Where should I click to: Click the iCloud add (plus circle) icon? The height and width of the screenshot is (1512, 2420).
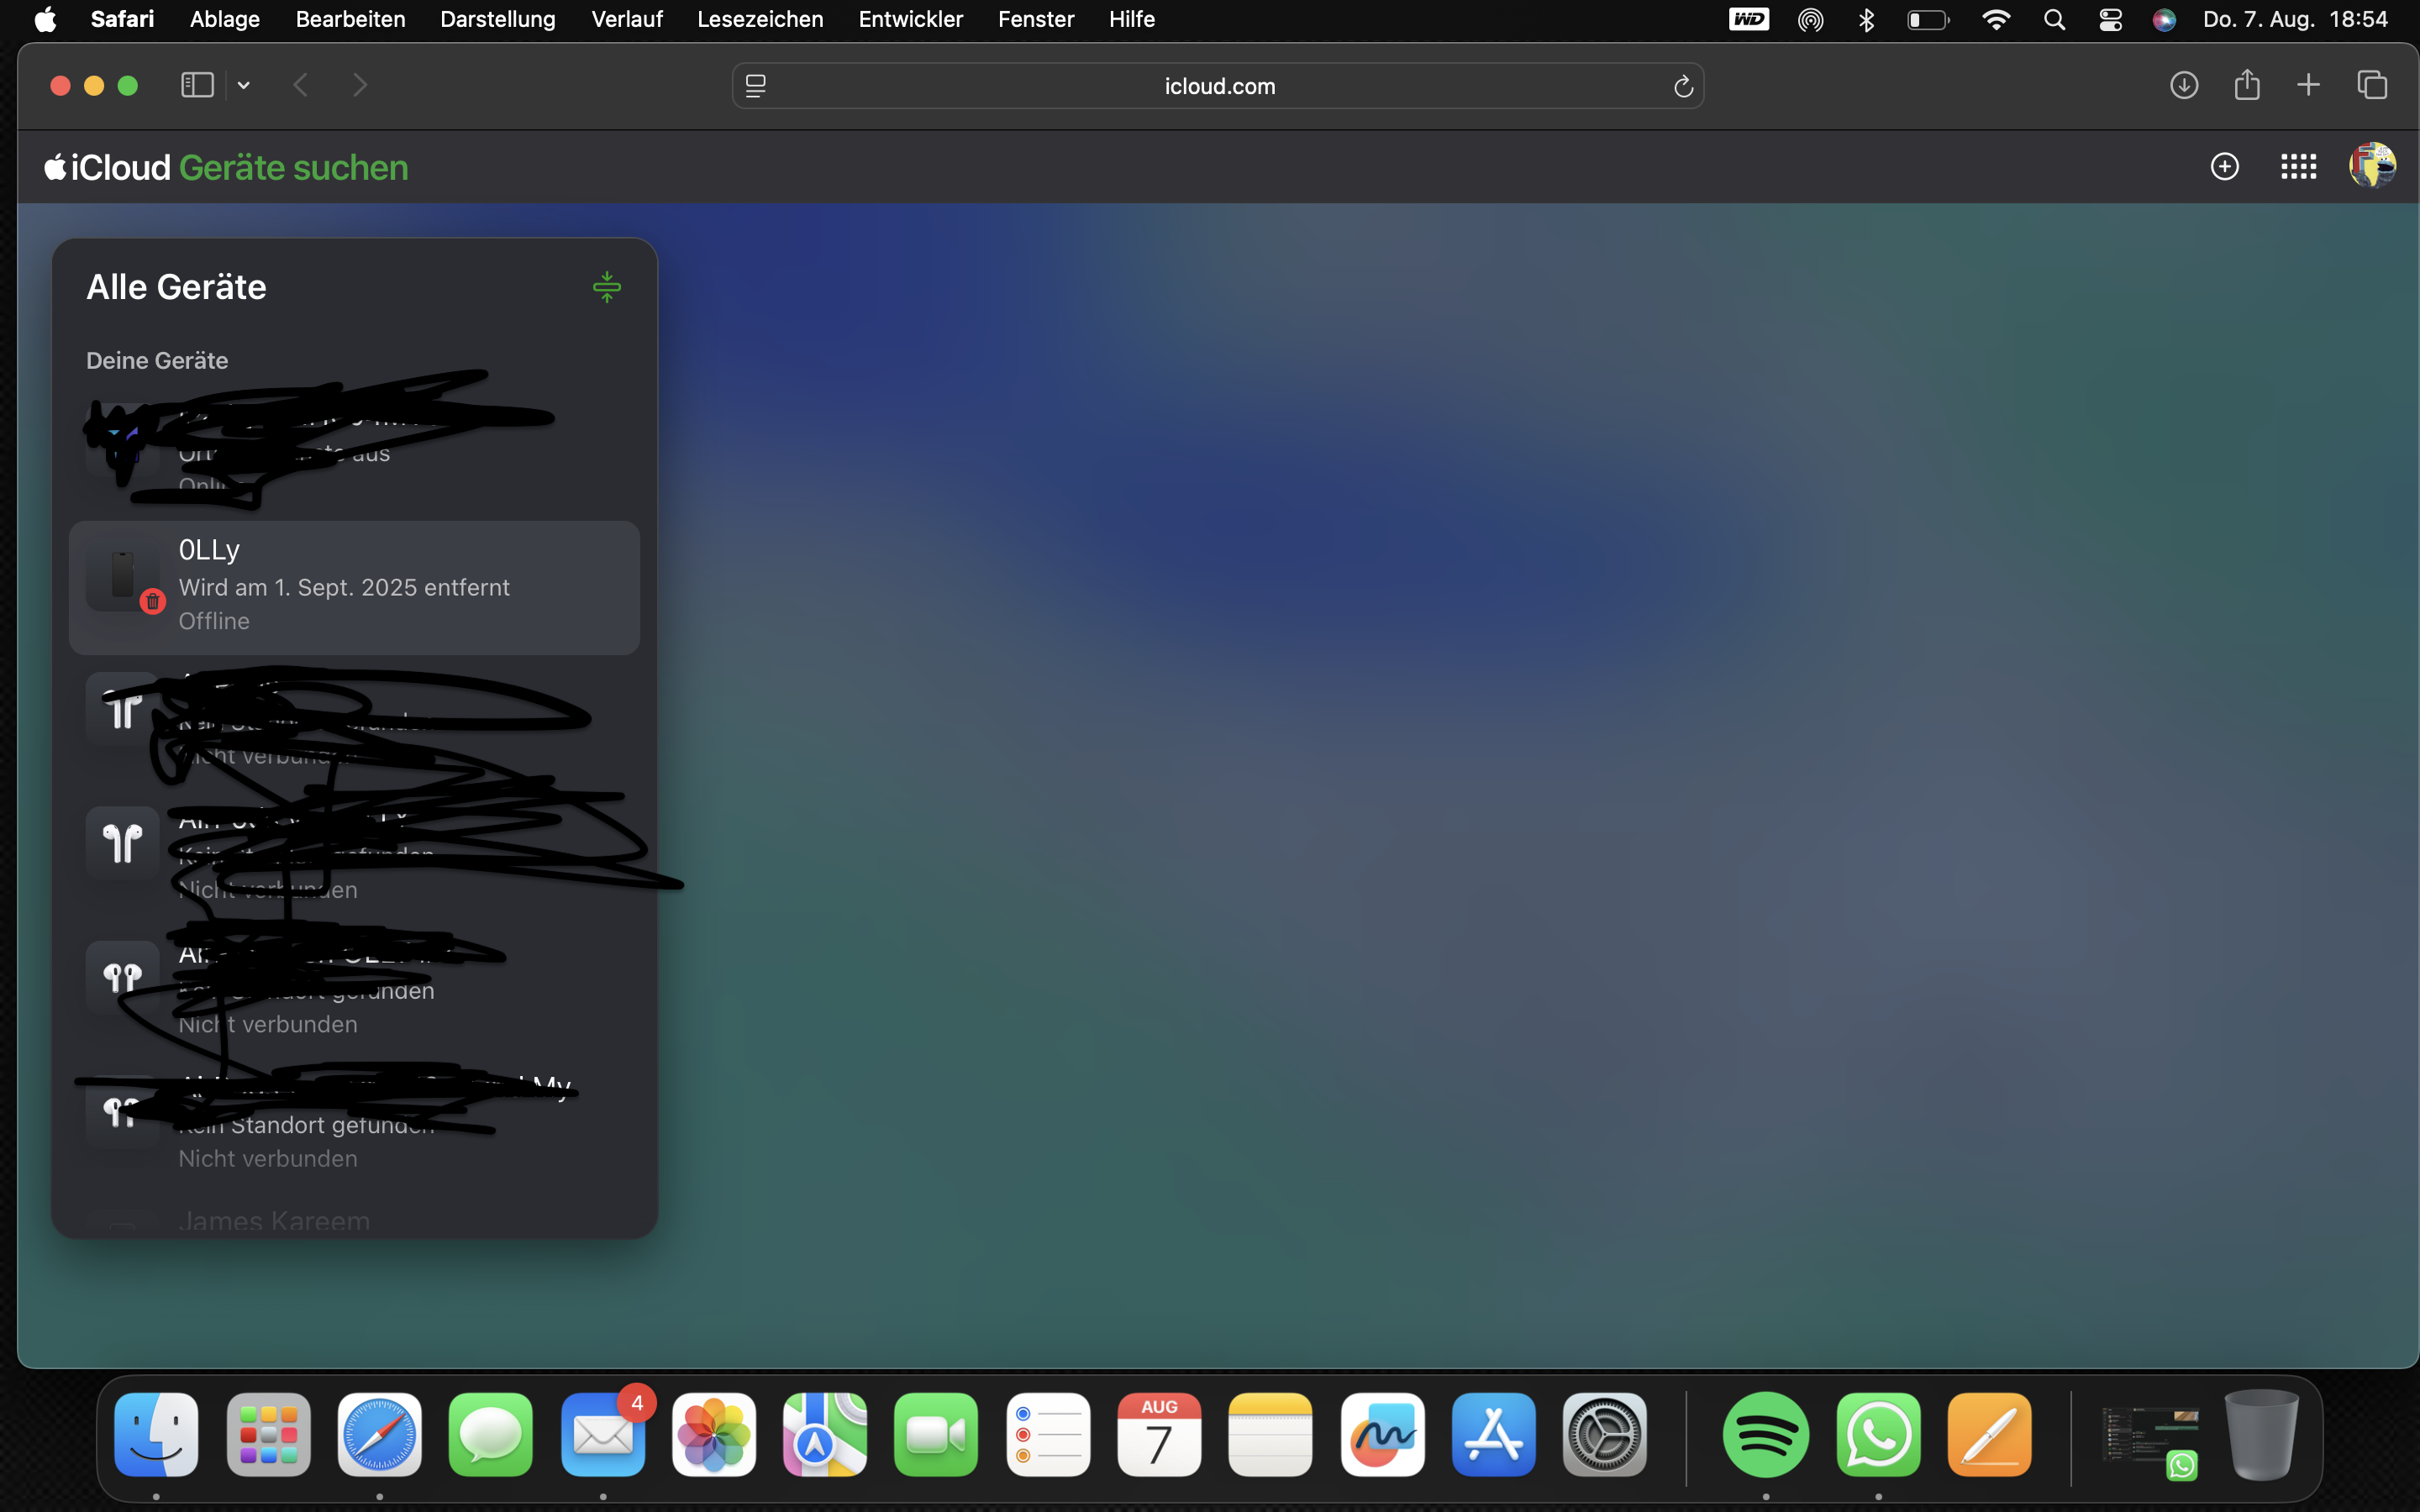[2224, 167]
